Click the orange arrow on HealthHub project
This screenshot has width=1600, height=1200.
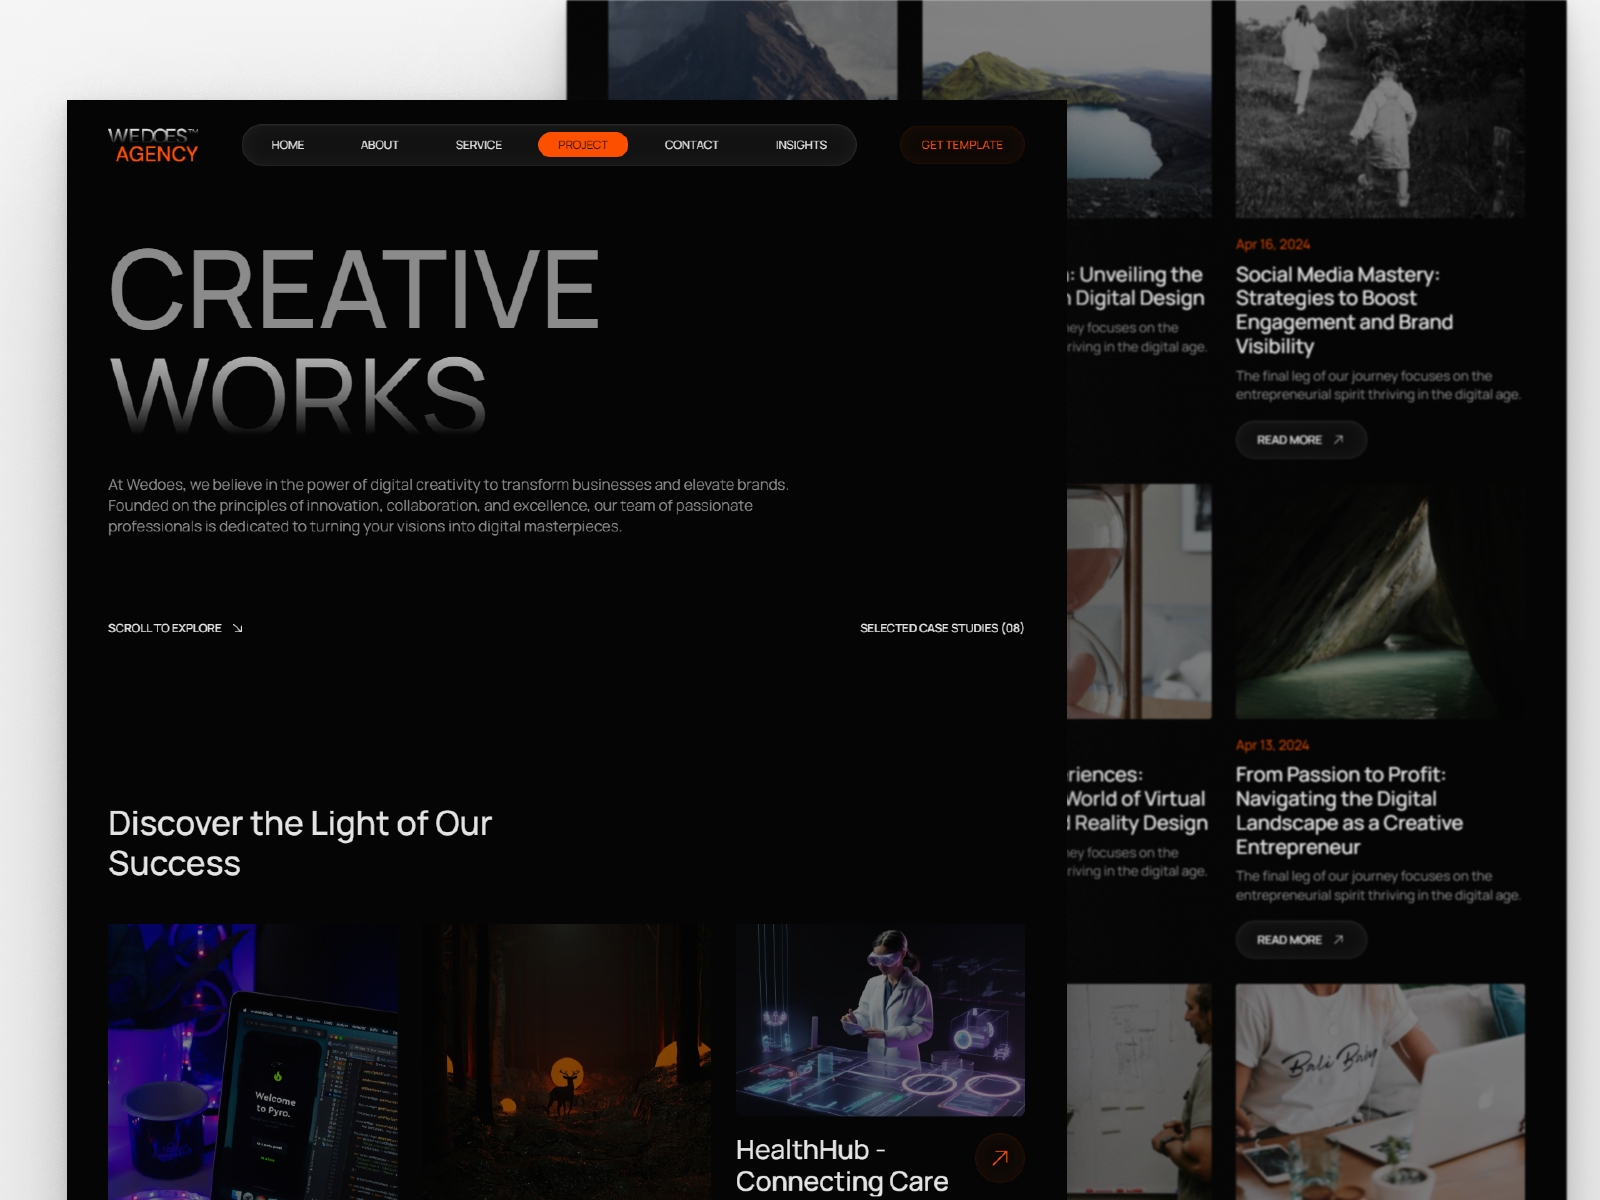pos(999,1158)
